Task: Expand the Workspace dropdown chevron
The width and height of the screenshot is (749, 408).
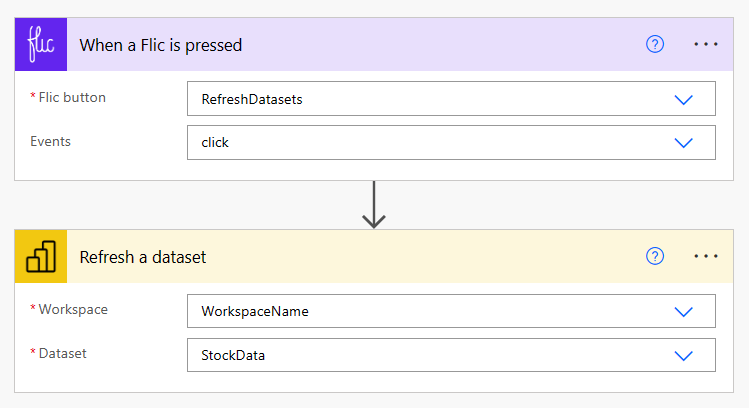Action: (684, 311)
